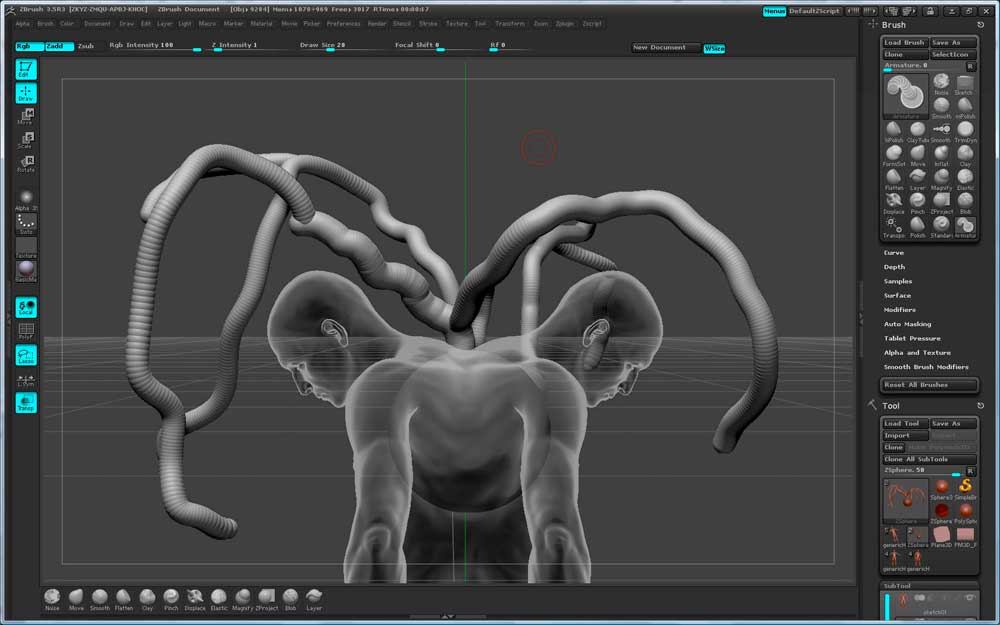Select the mPolish brush
The width and height of the screenshot is (1000, 625).
coord(964,108)
